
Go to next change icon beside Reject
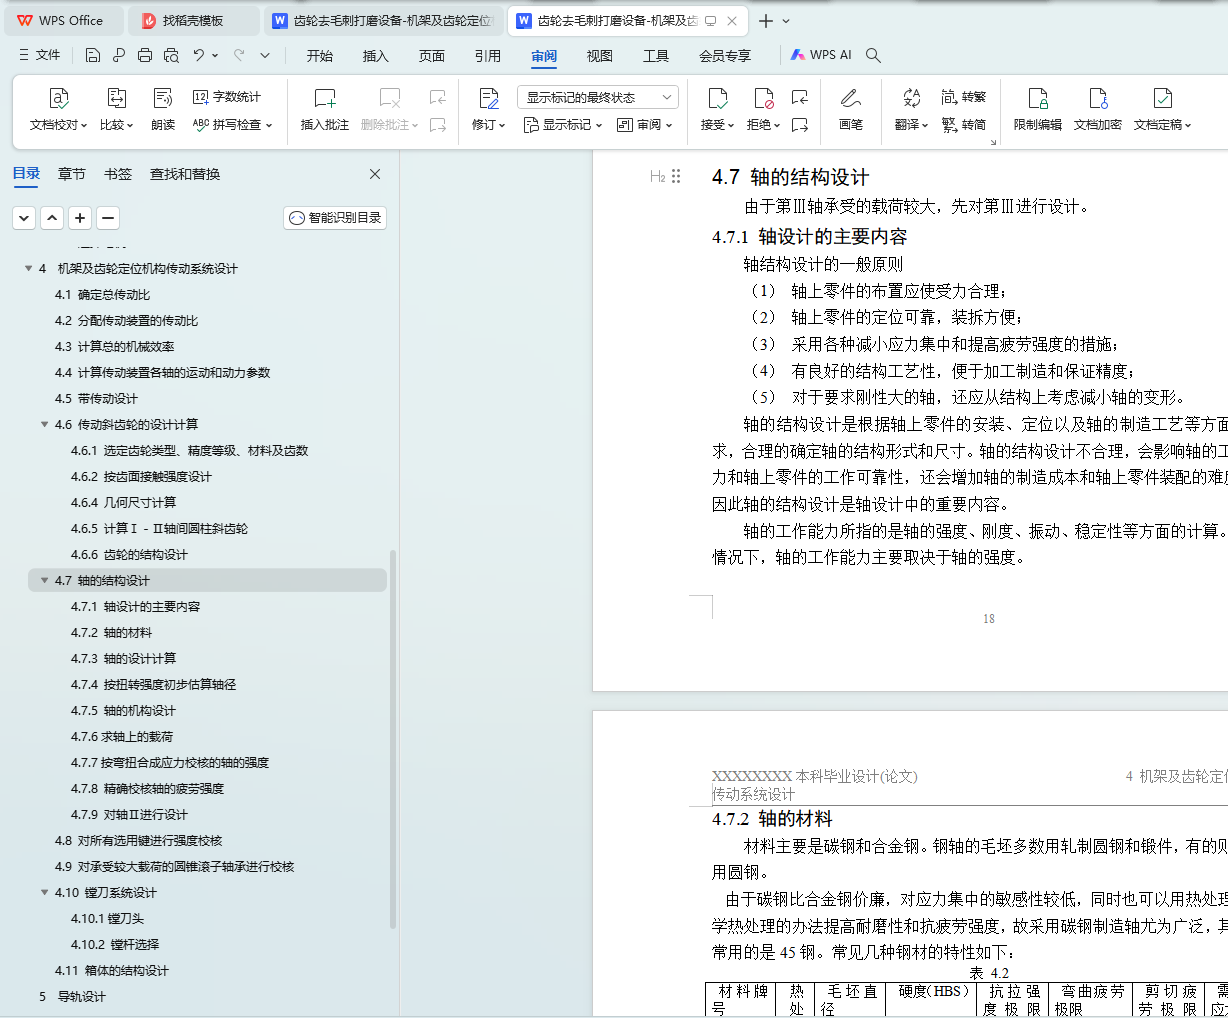(x=800, y=125)
